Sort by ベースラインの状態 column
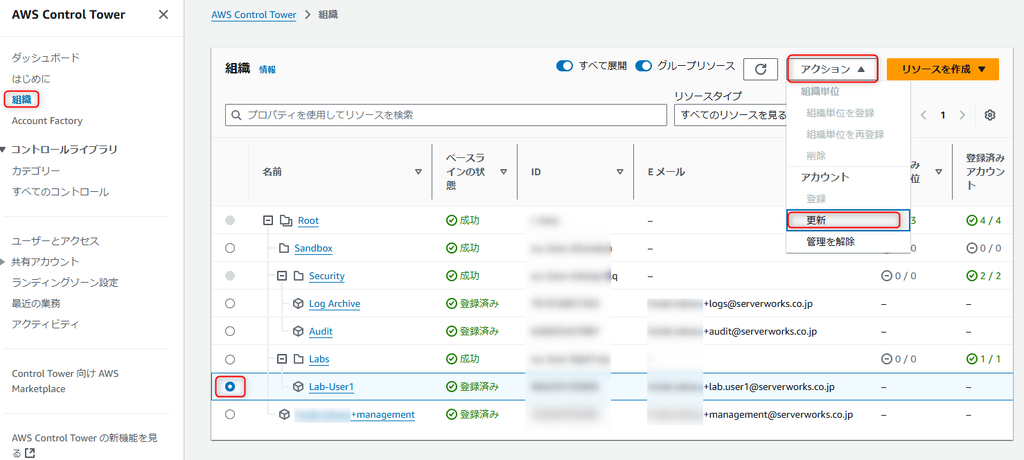This screenshot has height=460, width=1024. 504,172
